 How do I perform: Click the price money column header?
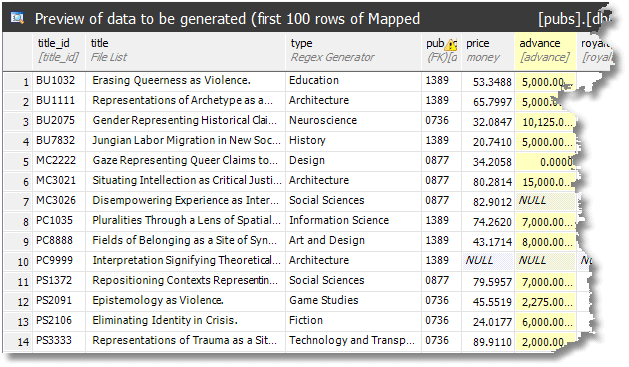488,52
